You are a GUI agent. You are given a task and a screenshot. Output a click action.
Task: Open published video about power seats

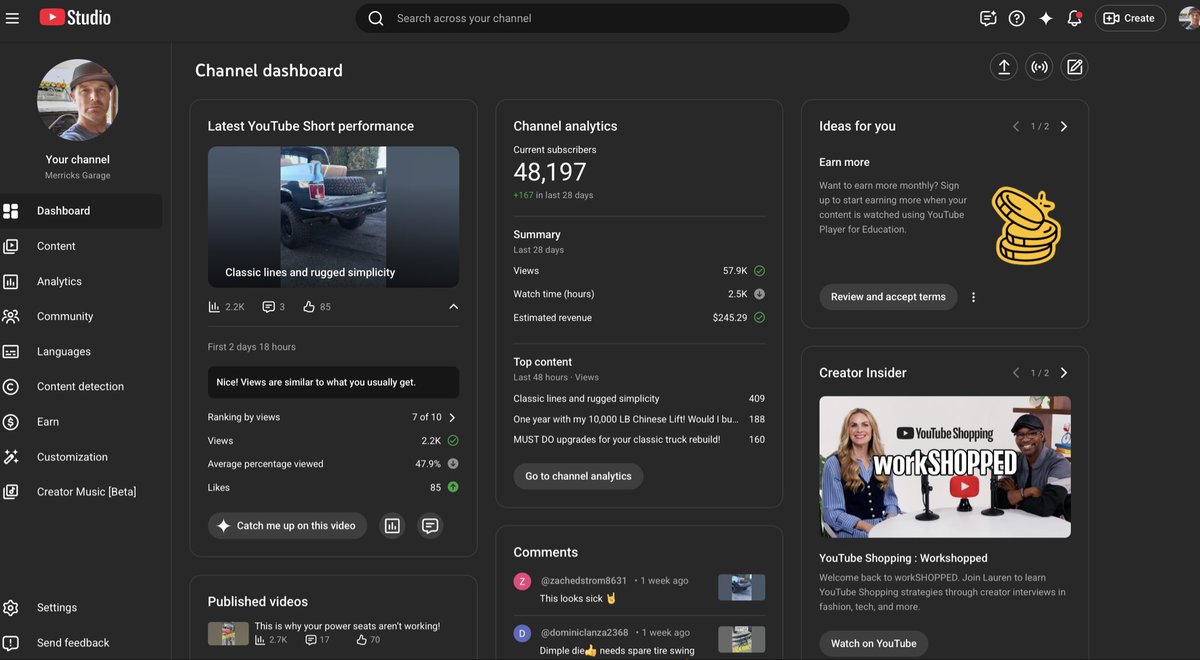click(347, 626)
